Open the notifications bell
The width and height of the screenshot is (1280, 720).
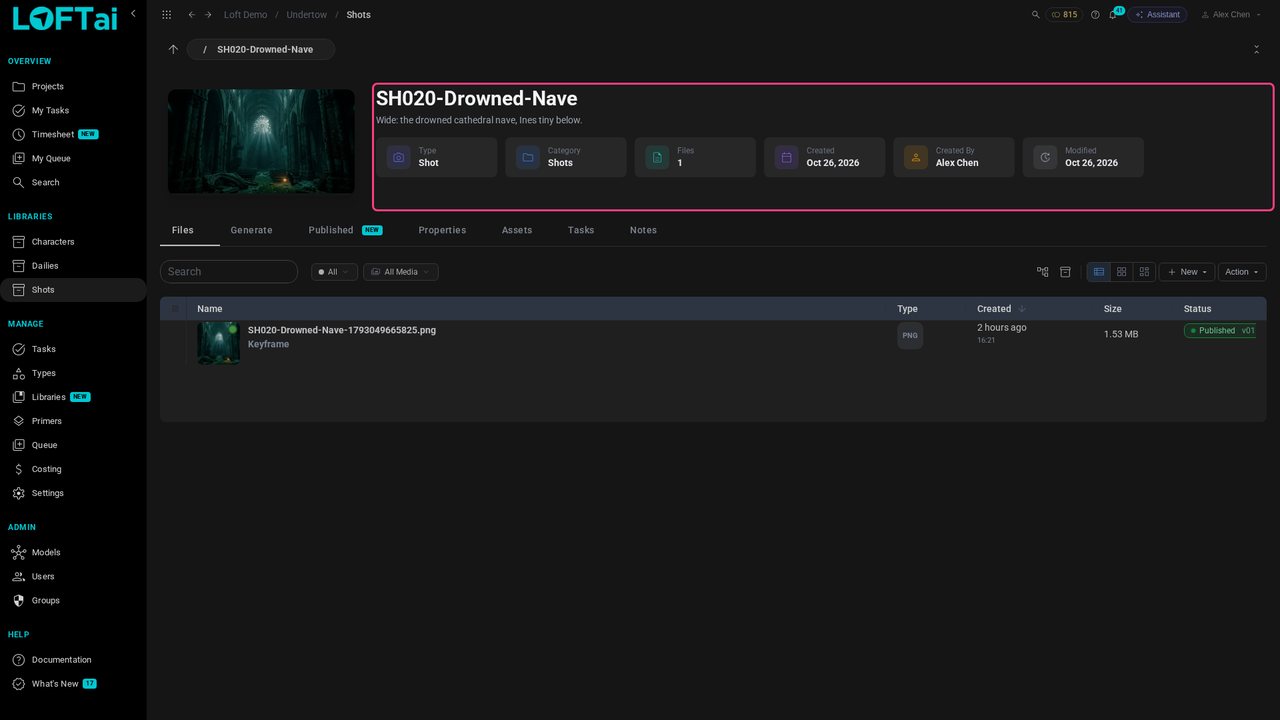pyautogui.click(x=1112, y=15)
